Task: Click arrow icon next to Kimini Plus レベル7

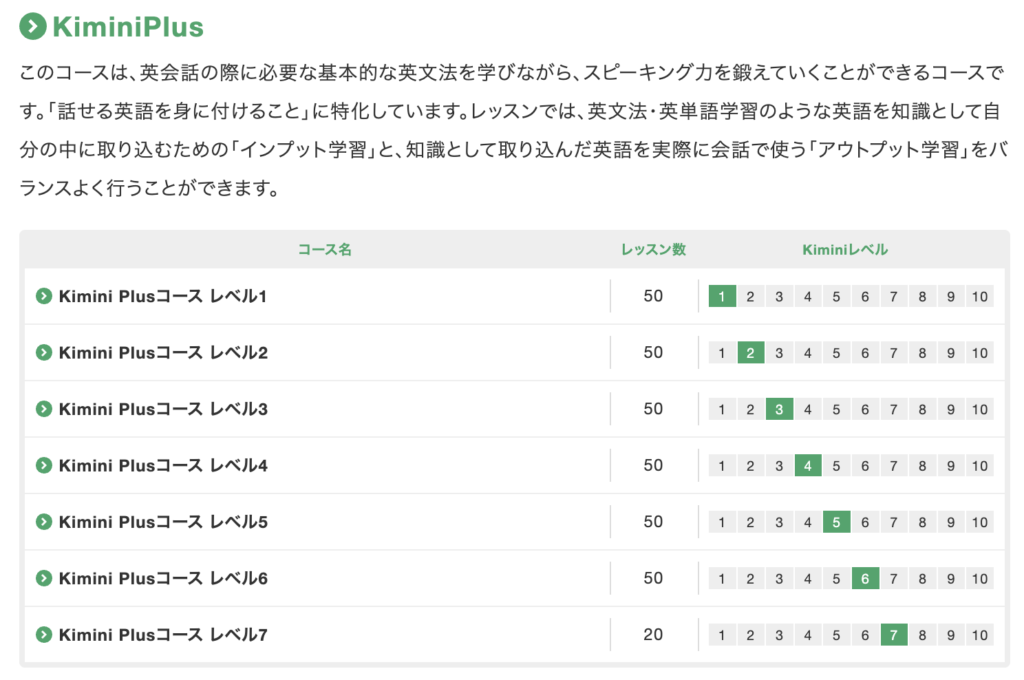Action: click(x=43, y=635)
